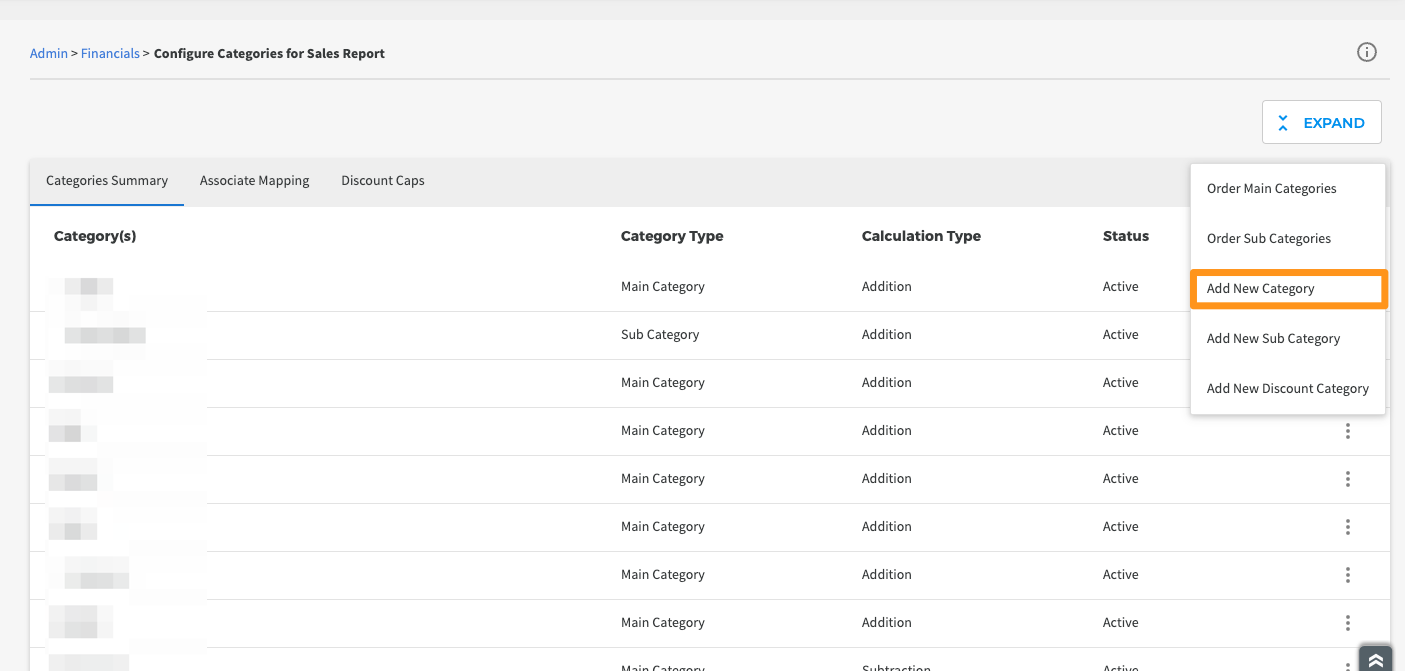
Task: Choose Order Main Categories from the menu
Action: coord(1287,188)
